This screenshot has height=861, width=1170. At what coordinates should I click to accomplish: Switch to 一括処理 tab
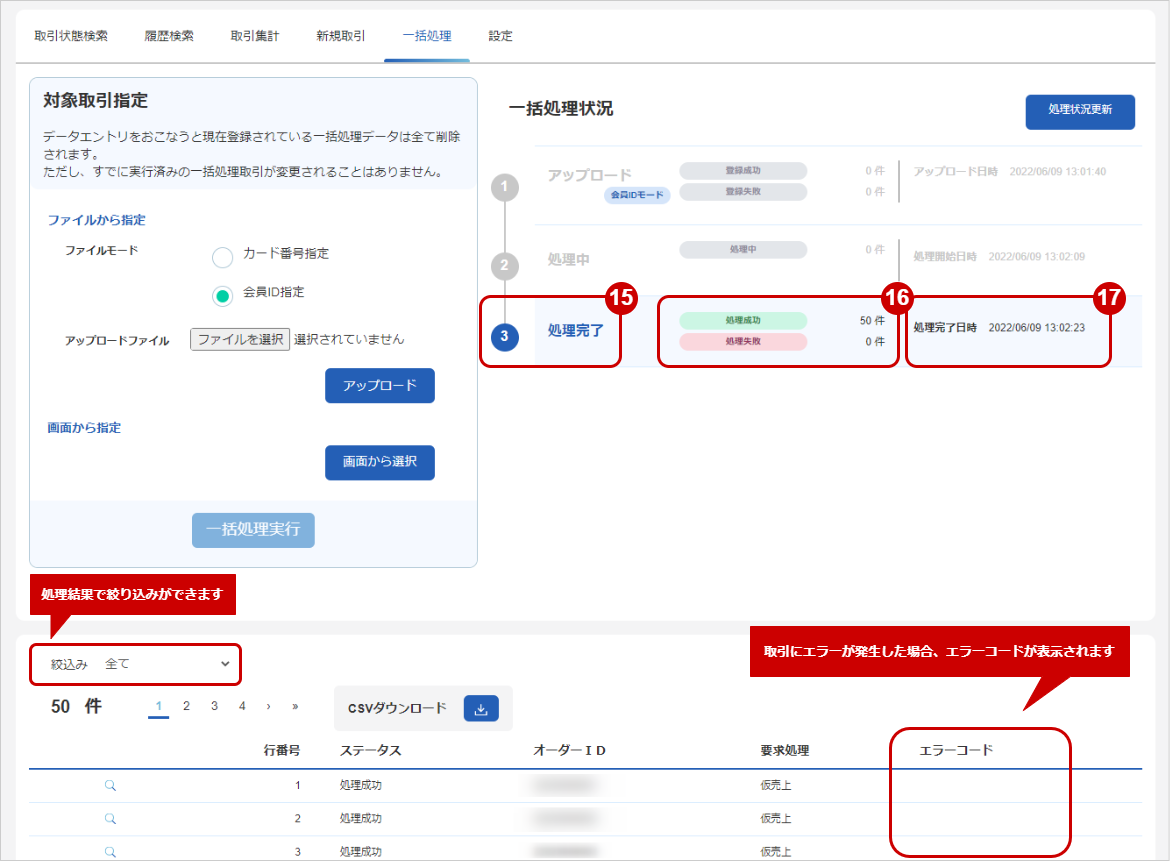[427, 36]
